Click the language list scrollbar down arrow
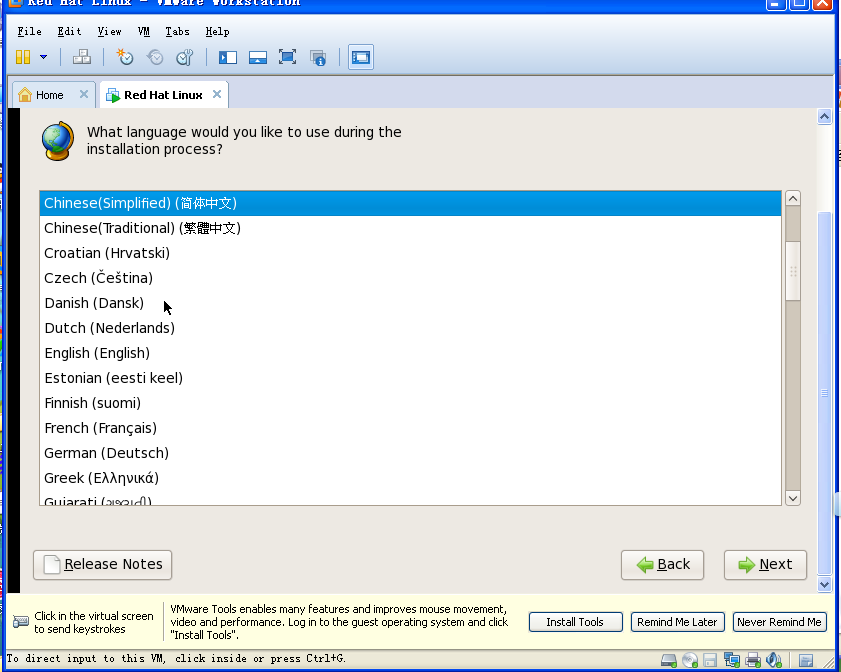 click(x=792, y=497)
